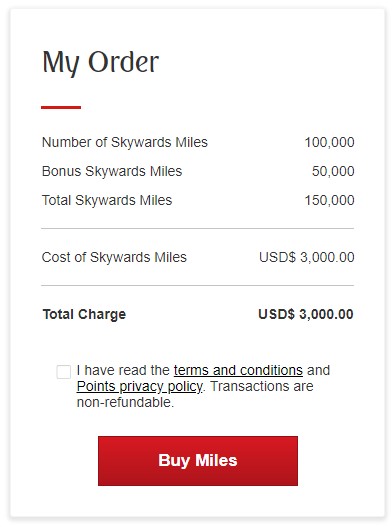Select the 150,000 total miles value
Viewport: 392px width, 527px height.
329,200
